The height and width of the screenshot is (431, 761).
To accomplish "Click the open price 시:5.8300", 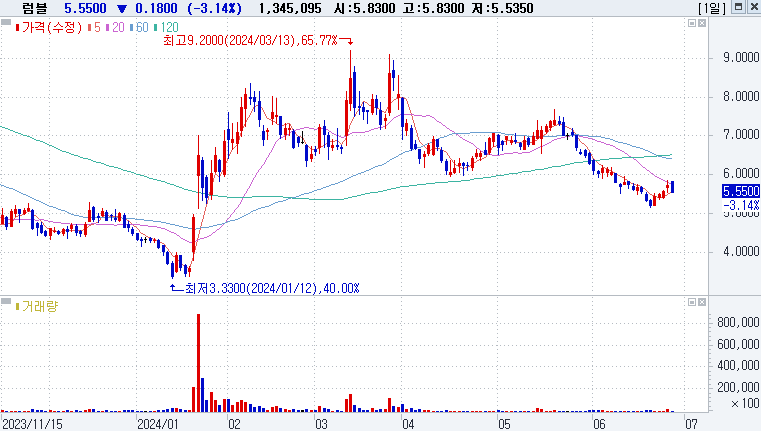I will tap(365, 8).
